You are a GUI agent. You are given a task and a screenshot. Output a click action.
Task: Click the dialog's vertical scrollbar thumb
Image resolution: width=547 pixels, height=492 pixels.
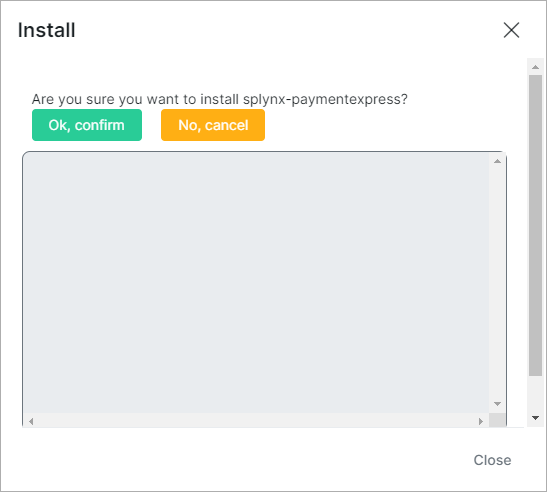tap(535, 225)
